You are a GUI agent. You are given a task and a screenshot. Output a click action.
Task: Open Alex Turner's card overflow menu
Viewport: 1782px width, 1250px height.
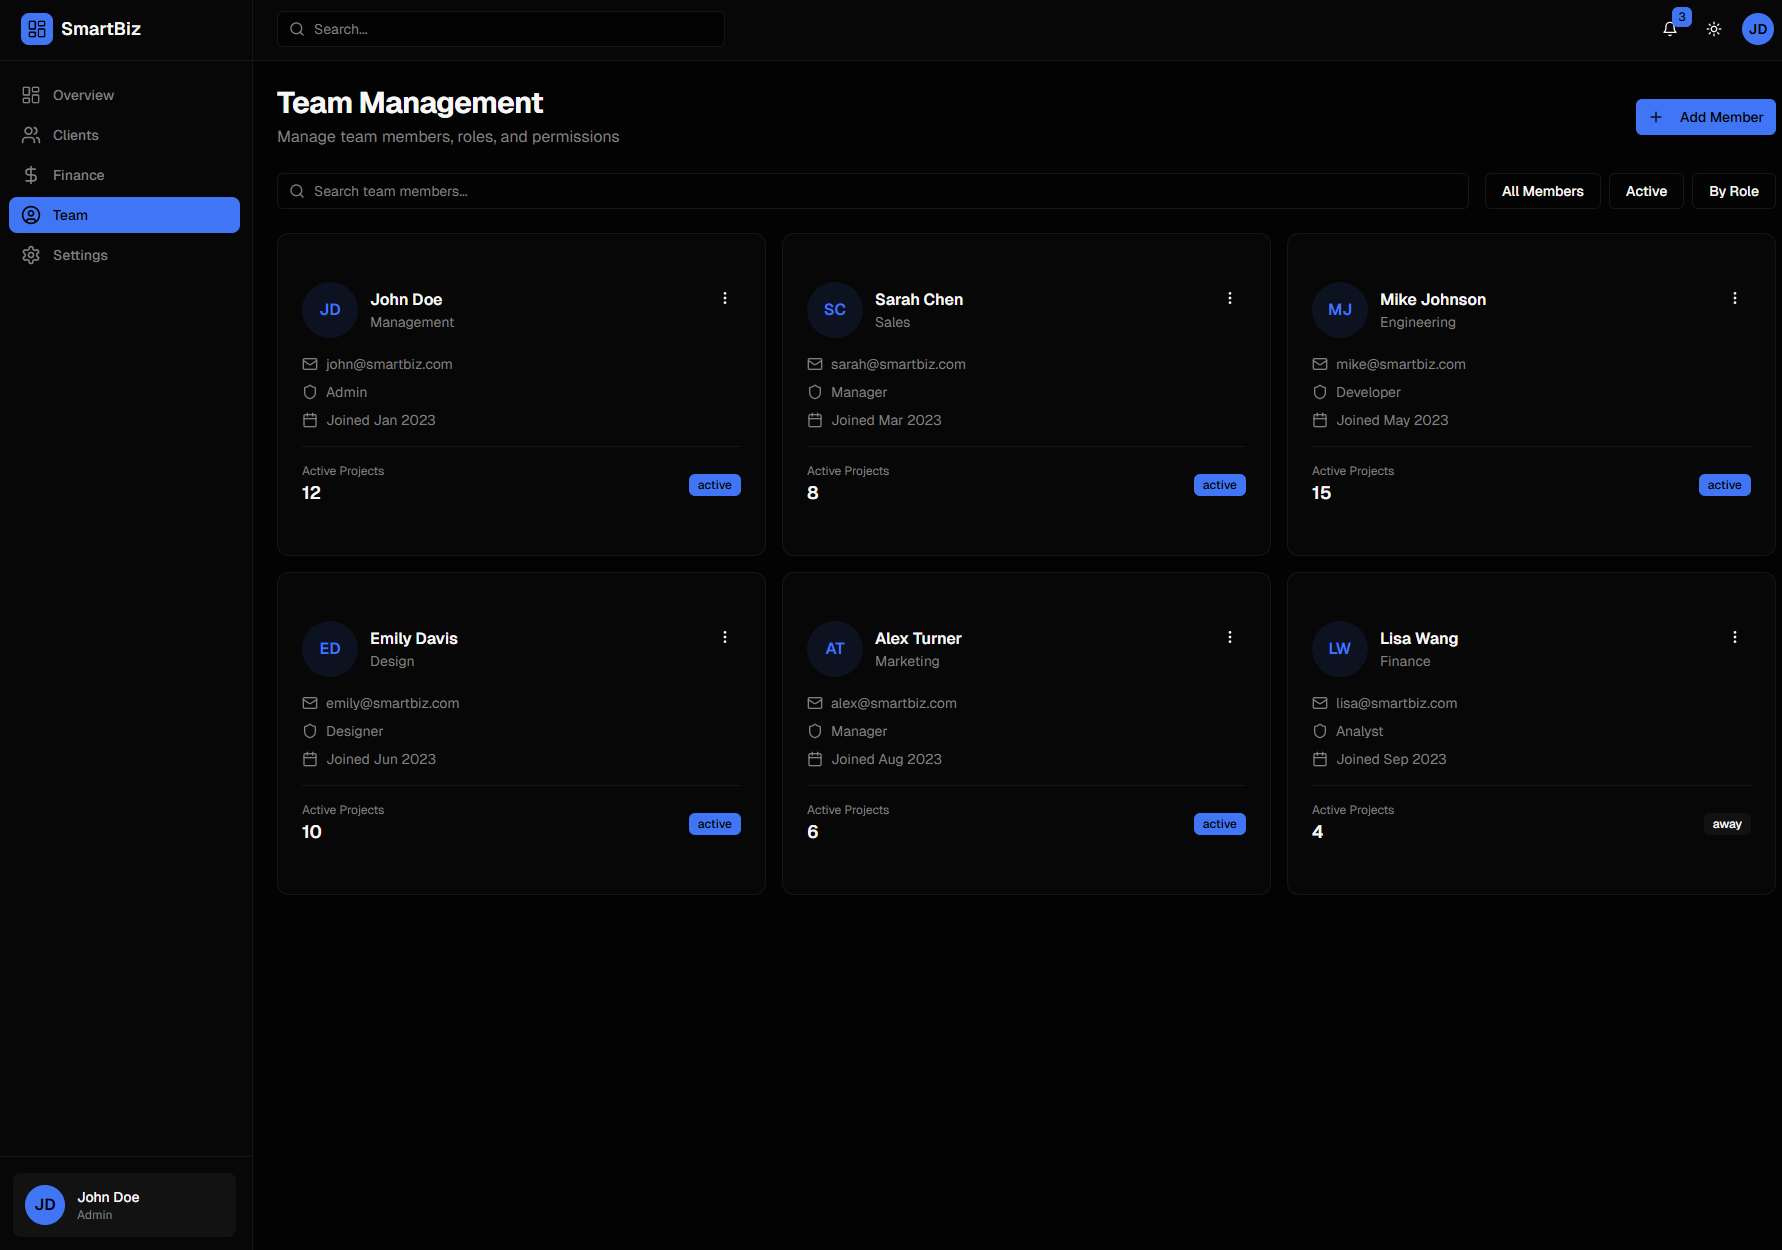click(x=1230, y=636)
